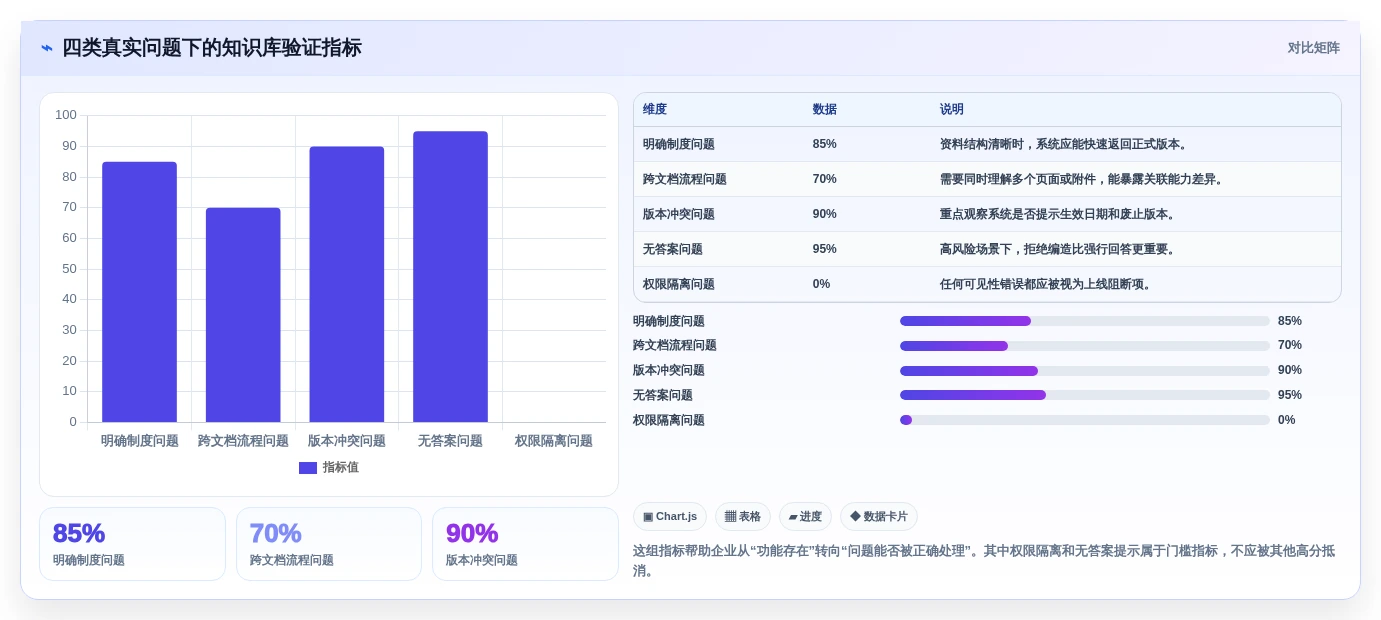Viewport: 1381px width, 620px height.
Task: Click the y-axis value 100
Action: pos(66,115)
